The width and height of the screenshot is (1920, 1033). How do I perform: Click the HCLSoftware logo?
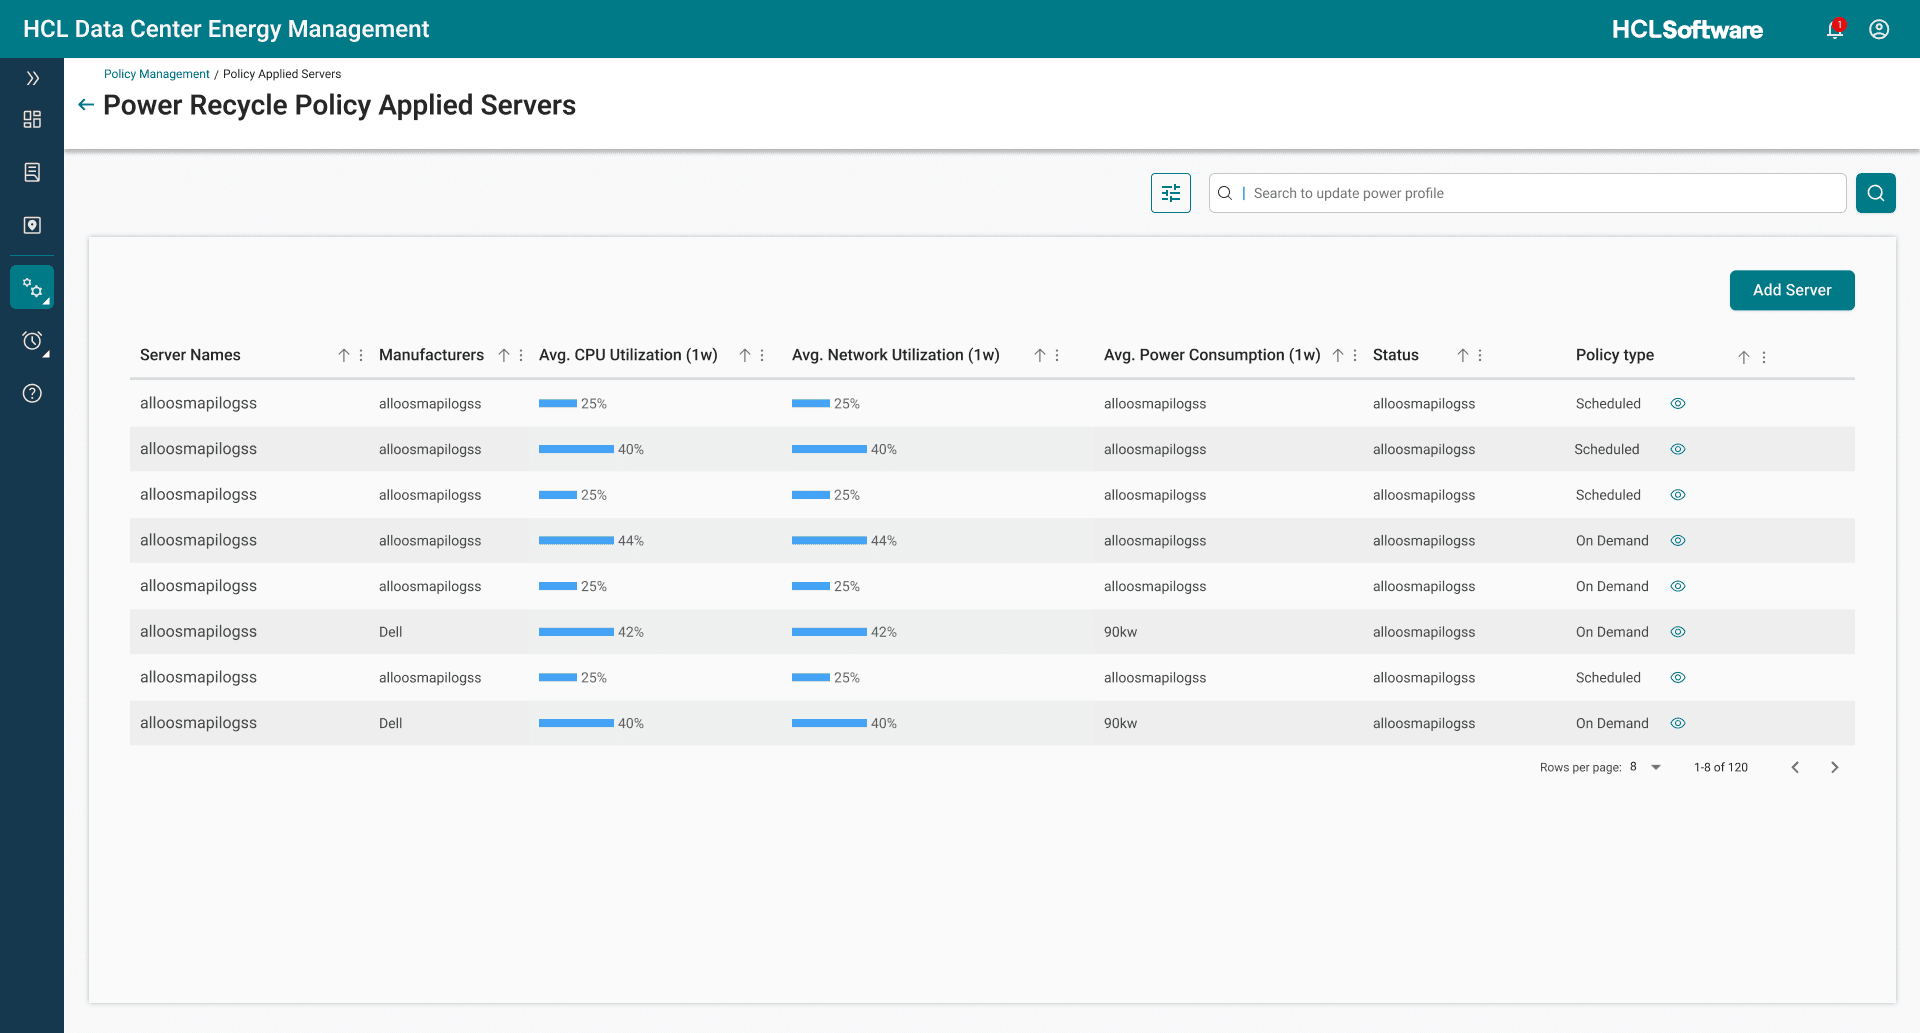pyautogui.click(x=1687, y=30)
